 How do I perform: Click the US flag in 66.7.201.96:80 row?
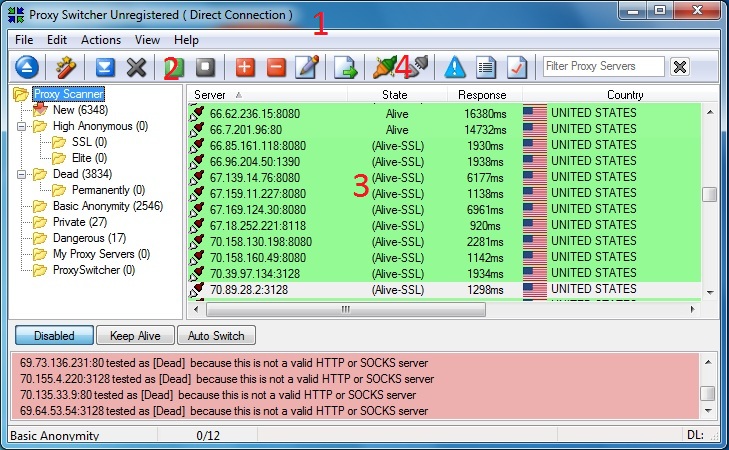(535, 129)
